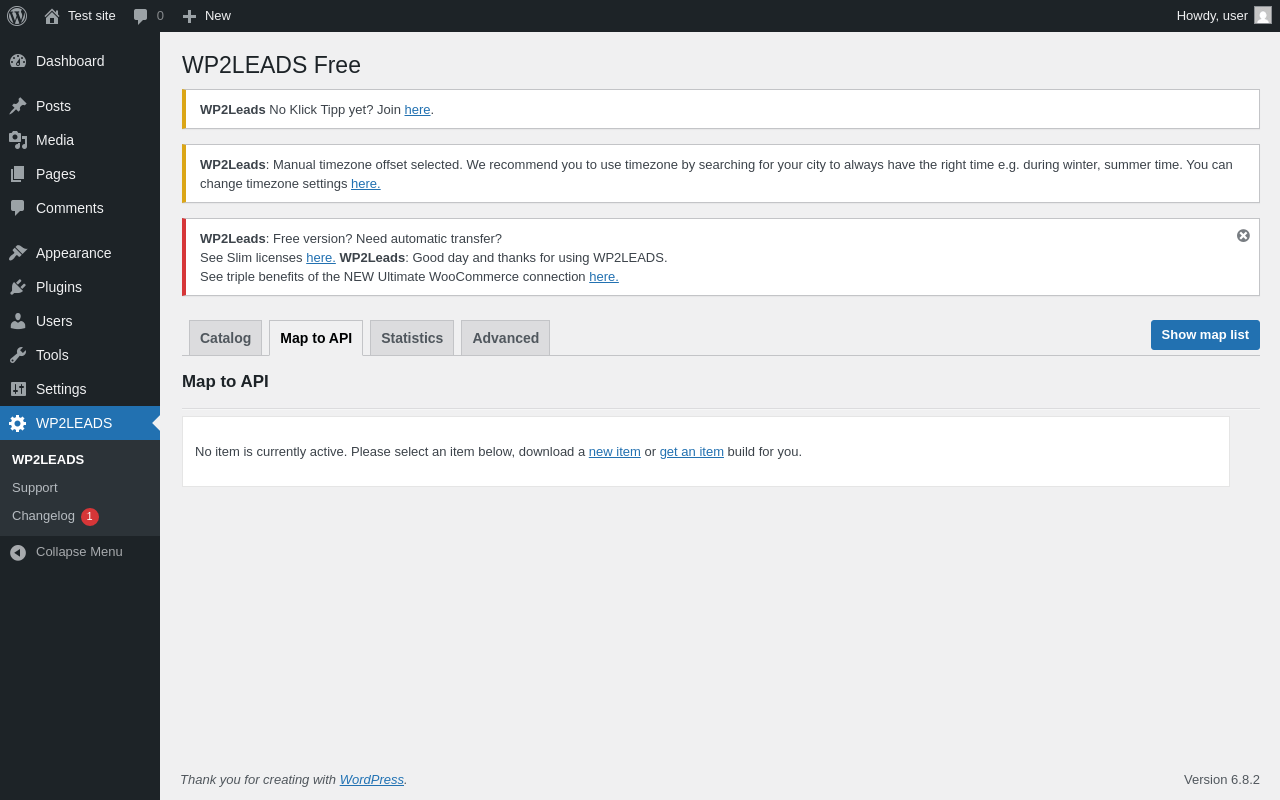This screenshot has width=1280, height=800.
Task: Open the comments bubble in admin bar
Action: point(148,16)
